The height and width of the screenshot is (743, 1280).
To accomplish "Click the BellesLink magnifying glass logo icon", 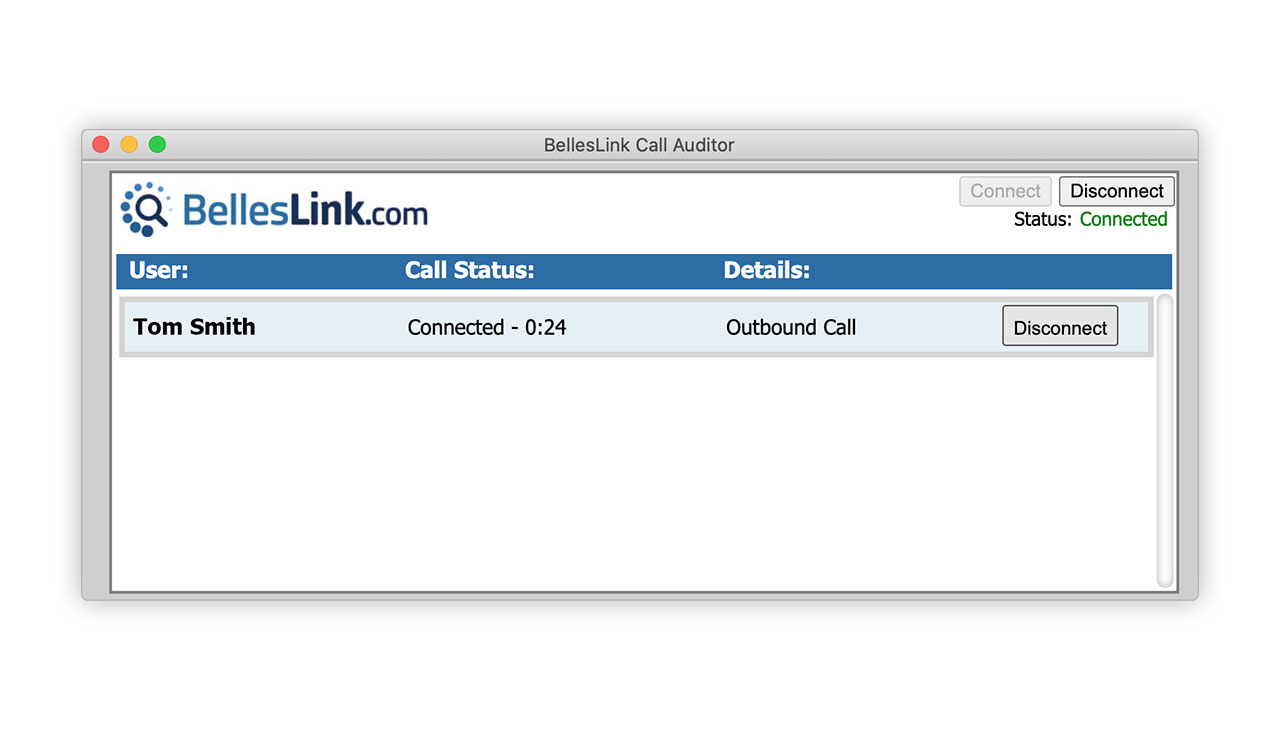I will tap(146, 209).
